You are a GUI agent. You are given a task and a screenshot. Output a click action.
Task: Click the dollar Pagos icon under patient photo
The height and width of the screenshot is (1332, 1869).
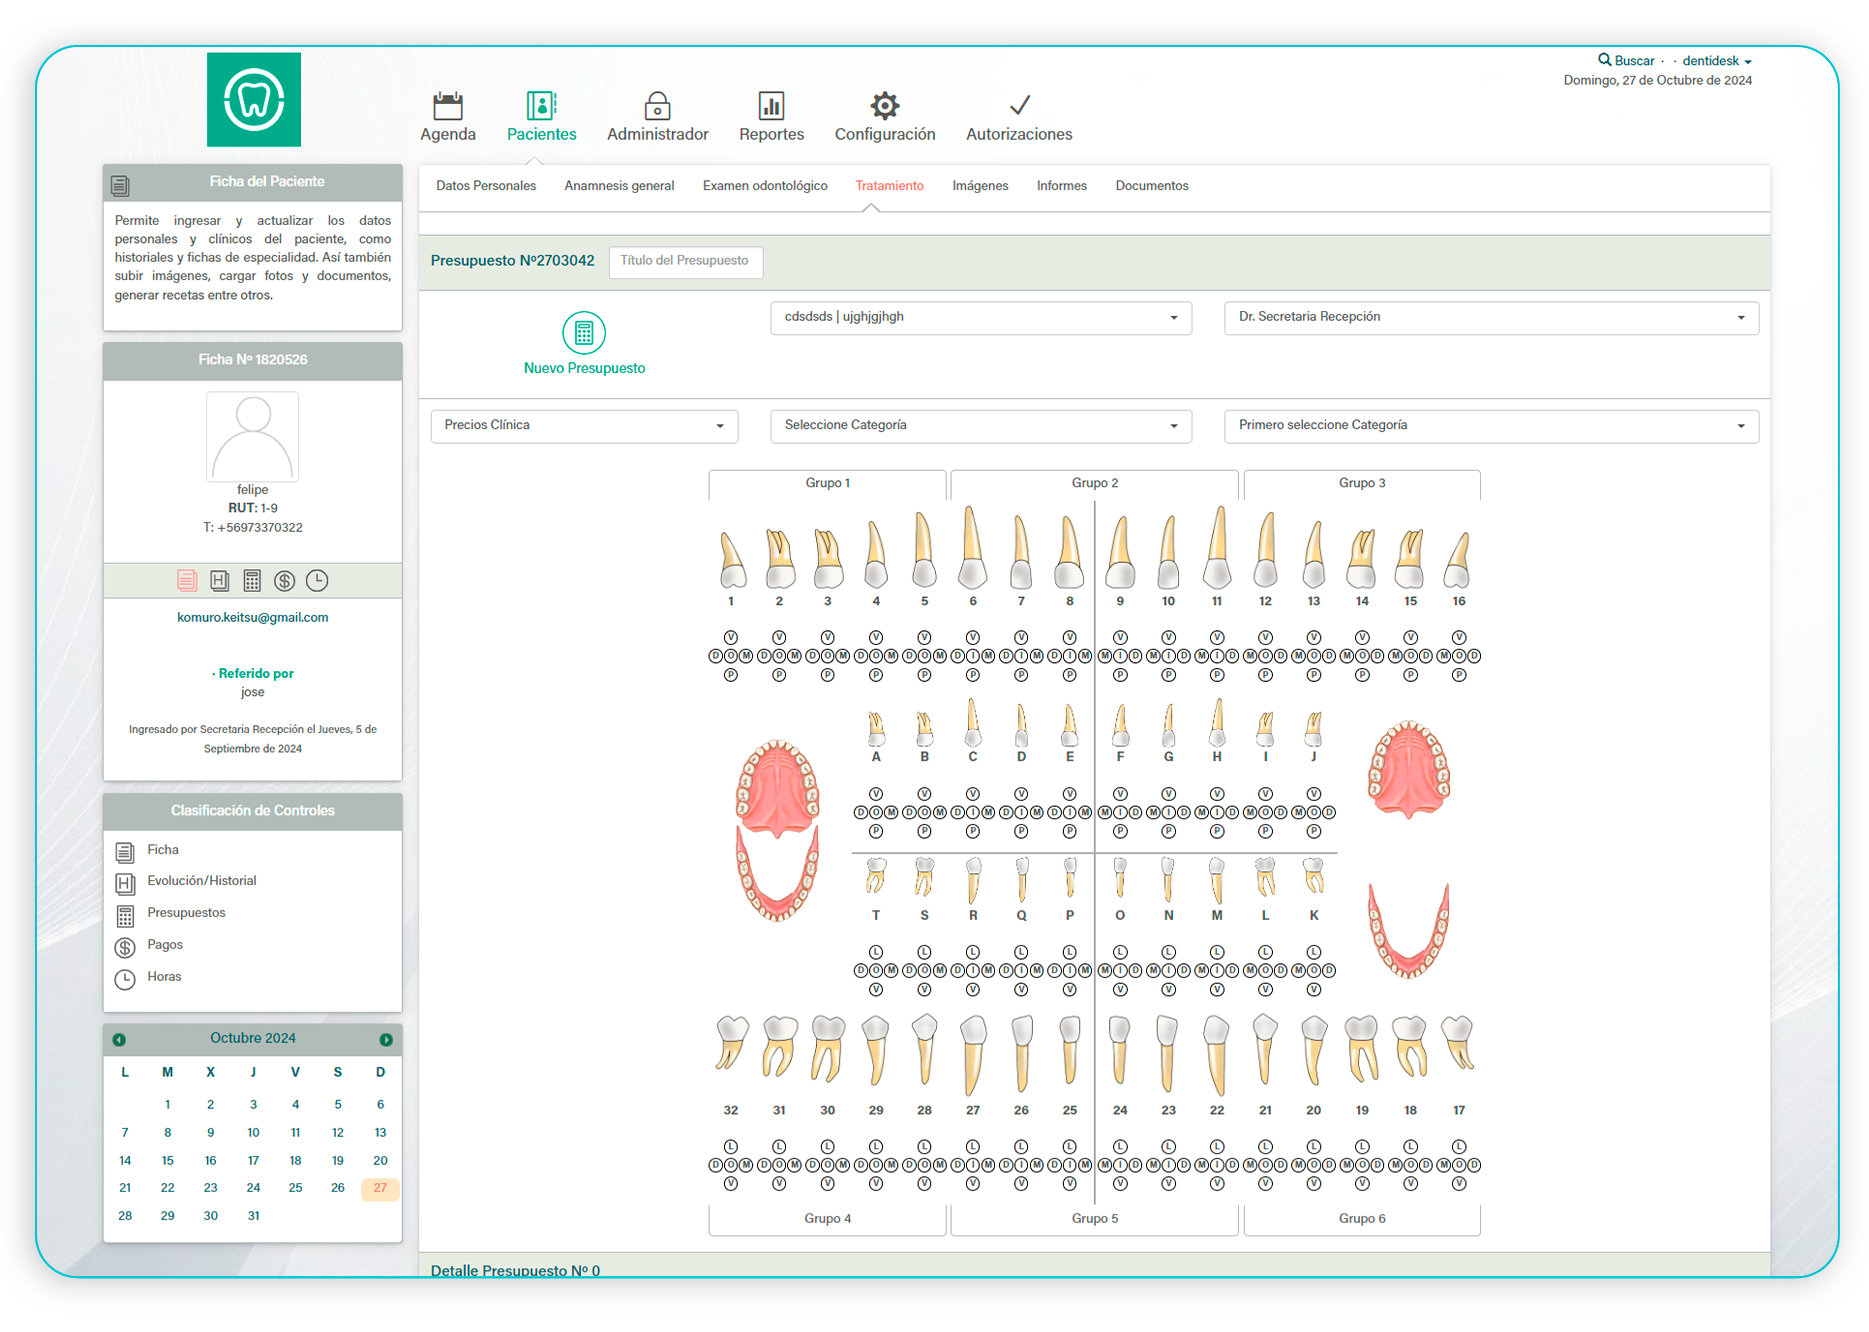285,581
